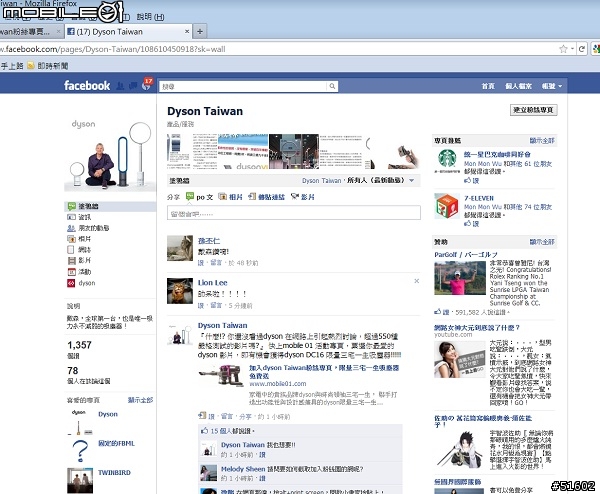
Task: Click the Firefox address bar URL
Action: click(113, 49)
